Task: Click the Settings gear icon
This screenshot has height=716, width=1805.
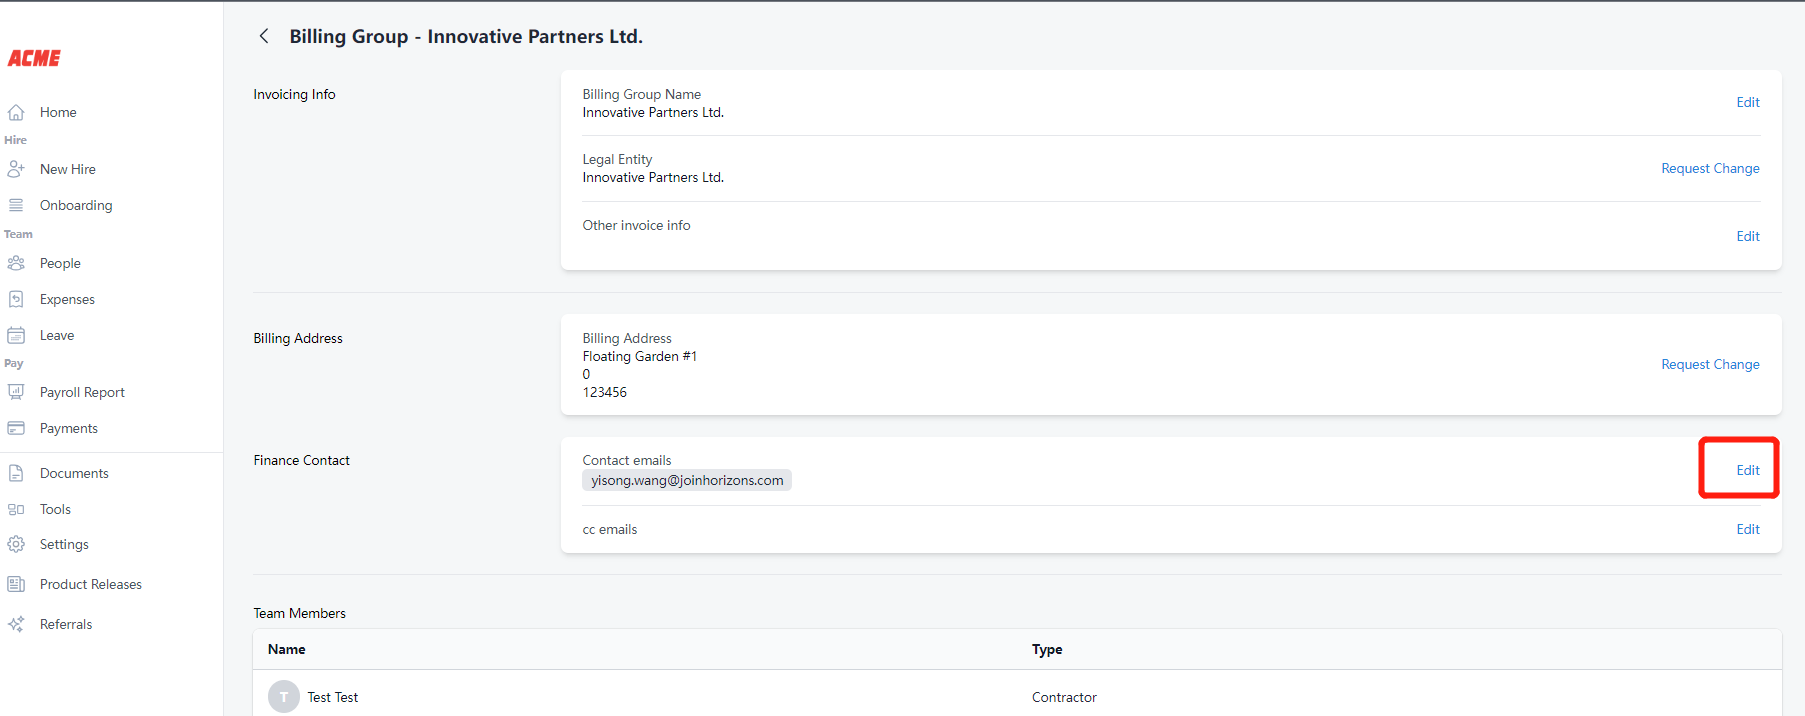Action: 16,544
